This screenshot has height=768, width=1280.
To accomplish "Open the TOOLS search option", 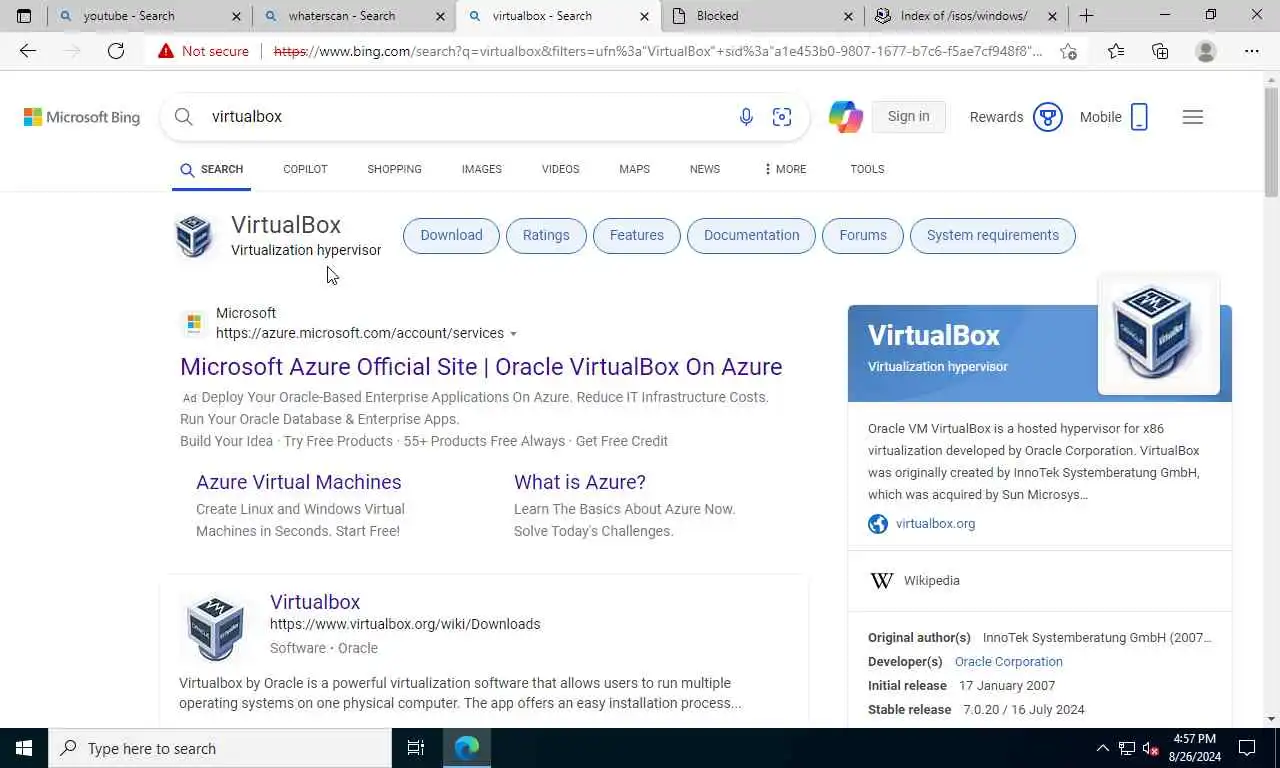I will point(867,169).
